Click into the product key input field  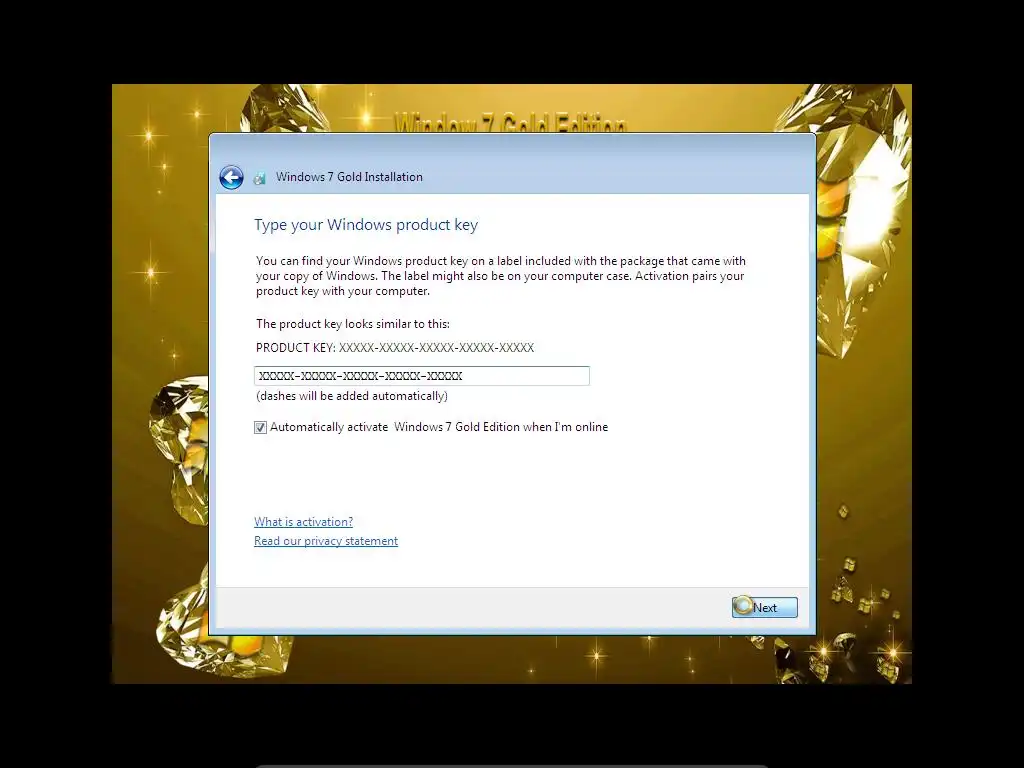pos(422,376)
